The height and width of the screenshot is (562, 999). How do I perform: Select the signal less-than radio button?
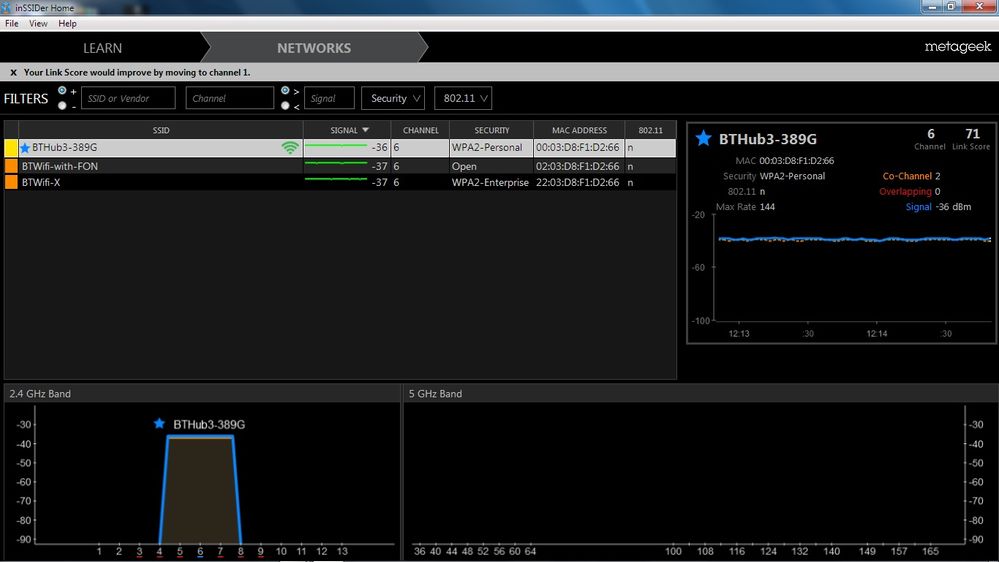click(x=285, y=106)
